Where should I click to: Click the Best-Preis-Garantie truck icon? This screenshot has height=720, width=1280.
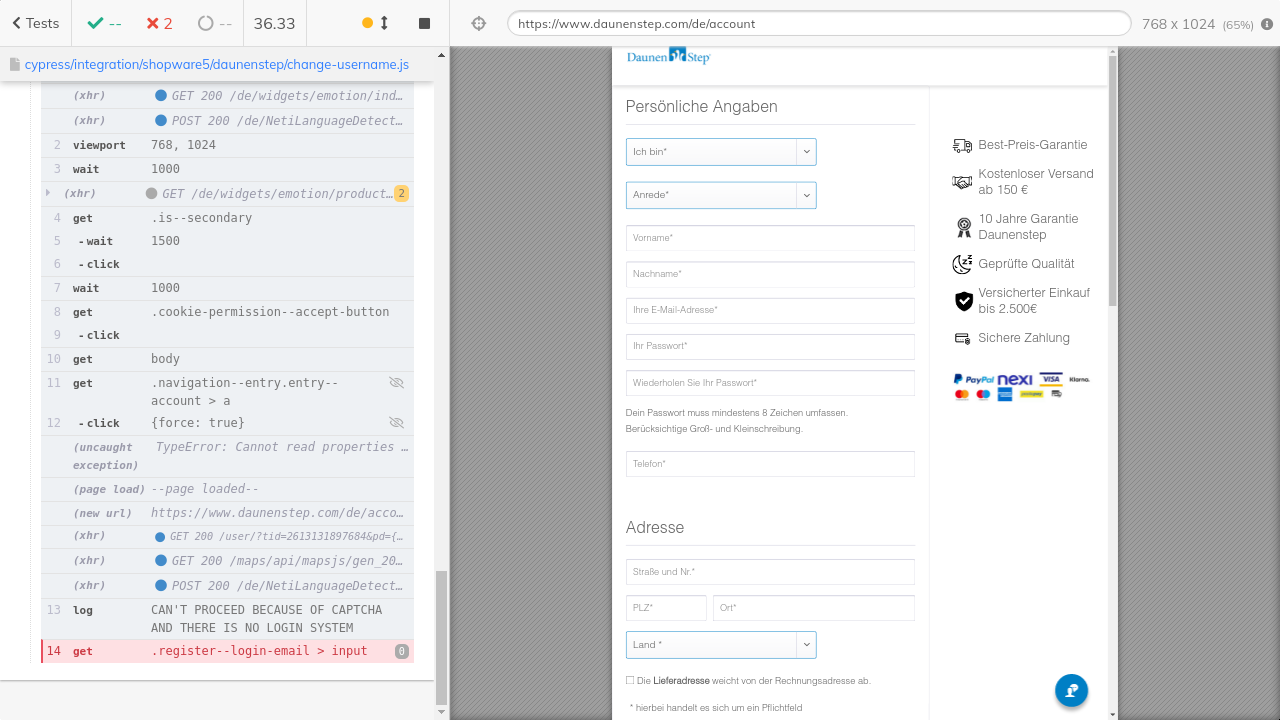pyautogui.click(x=962, y=145)
